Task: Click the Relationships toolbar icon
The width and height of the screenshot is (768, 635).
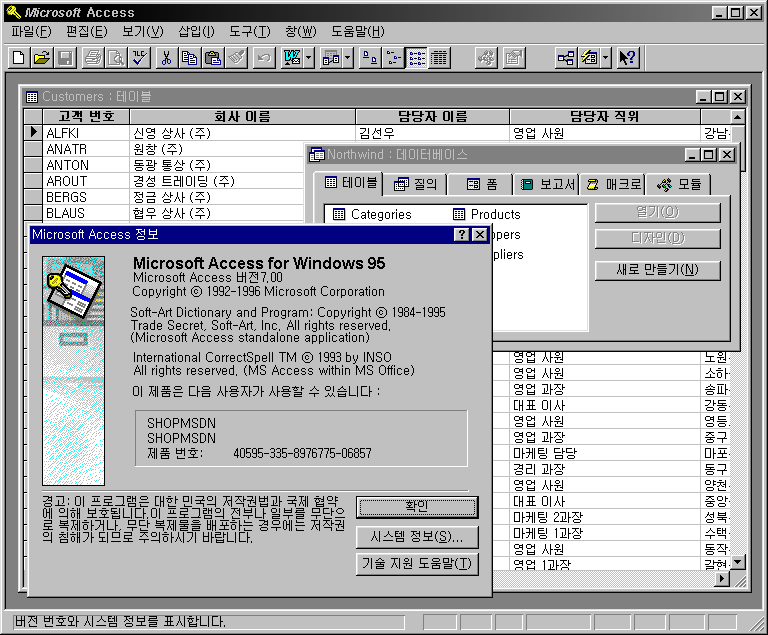Action: 566,58
